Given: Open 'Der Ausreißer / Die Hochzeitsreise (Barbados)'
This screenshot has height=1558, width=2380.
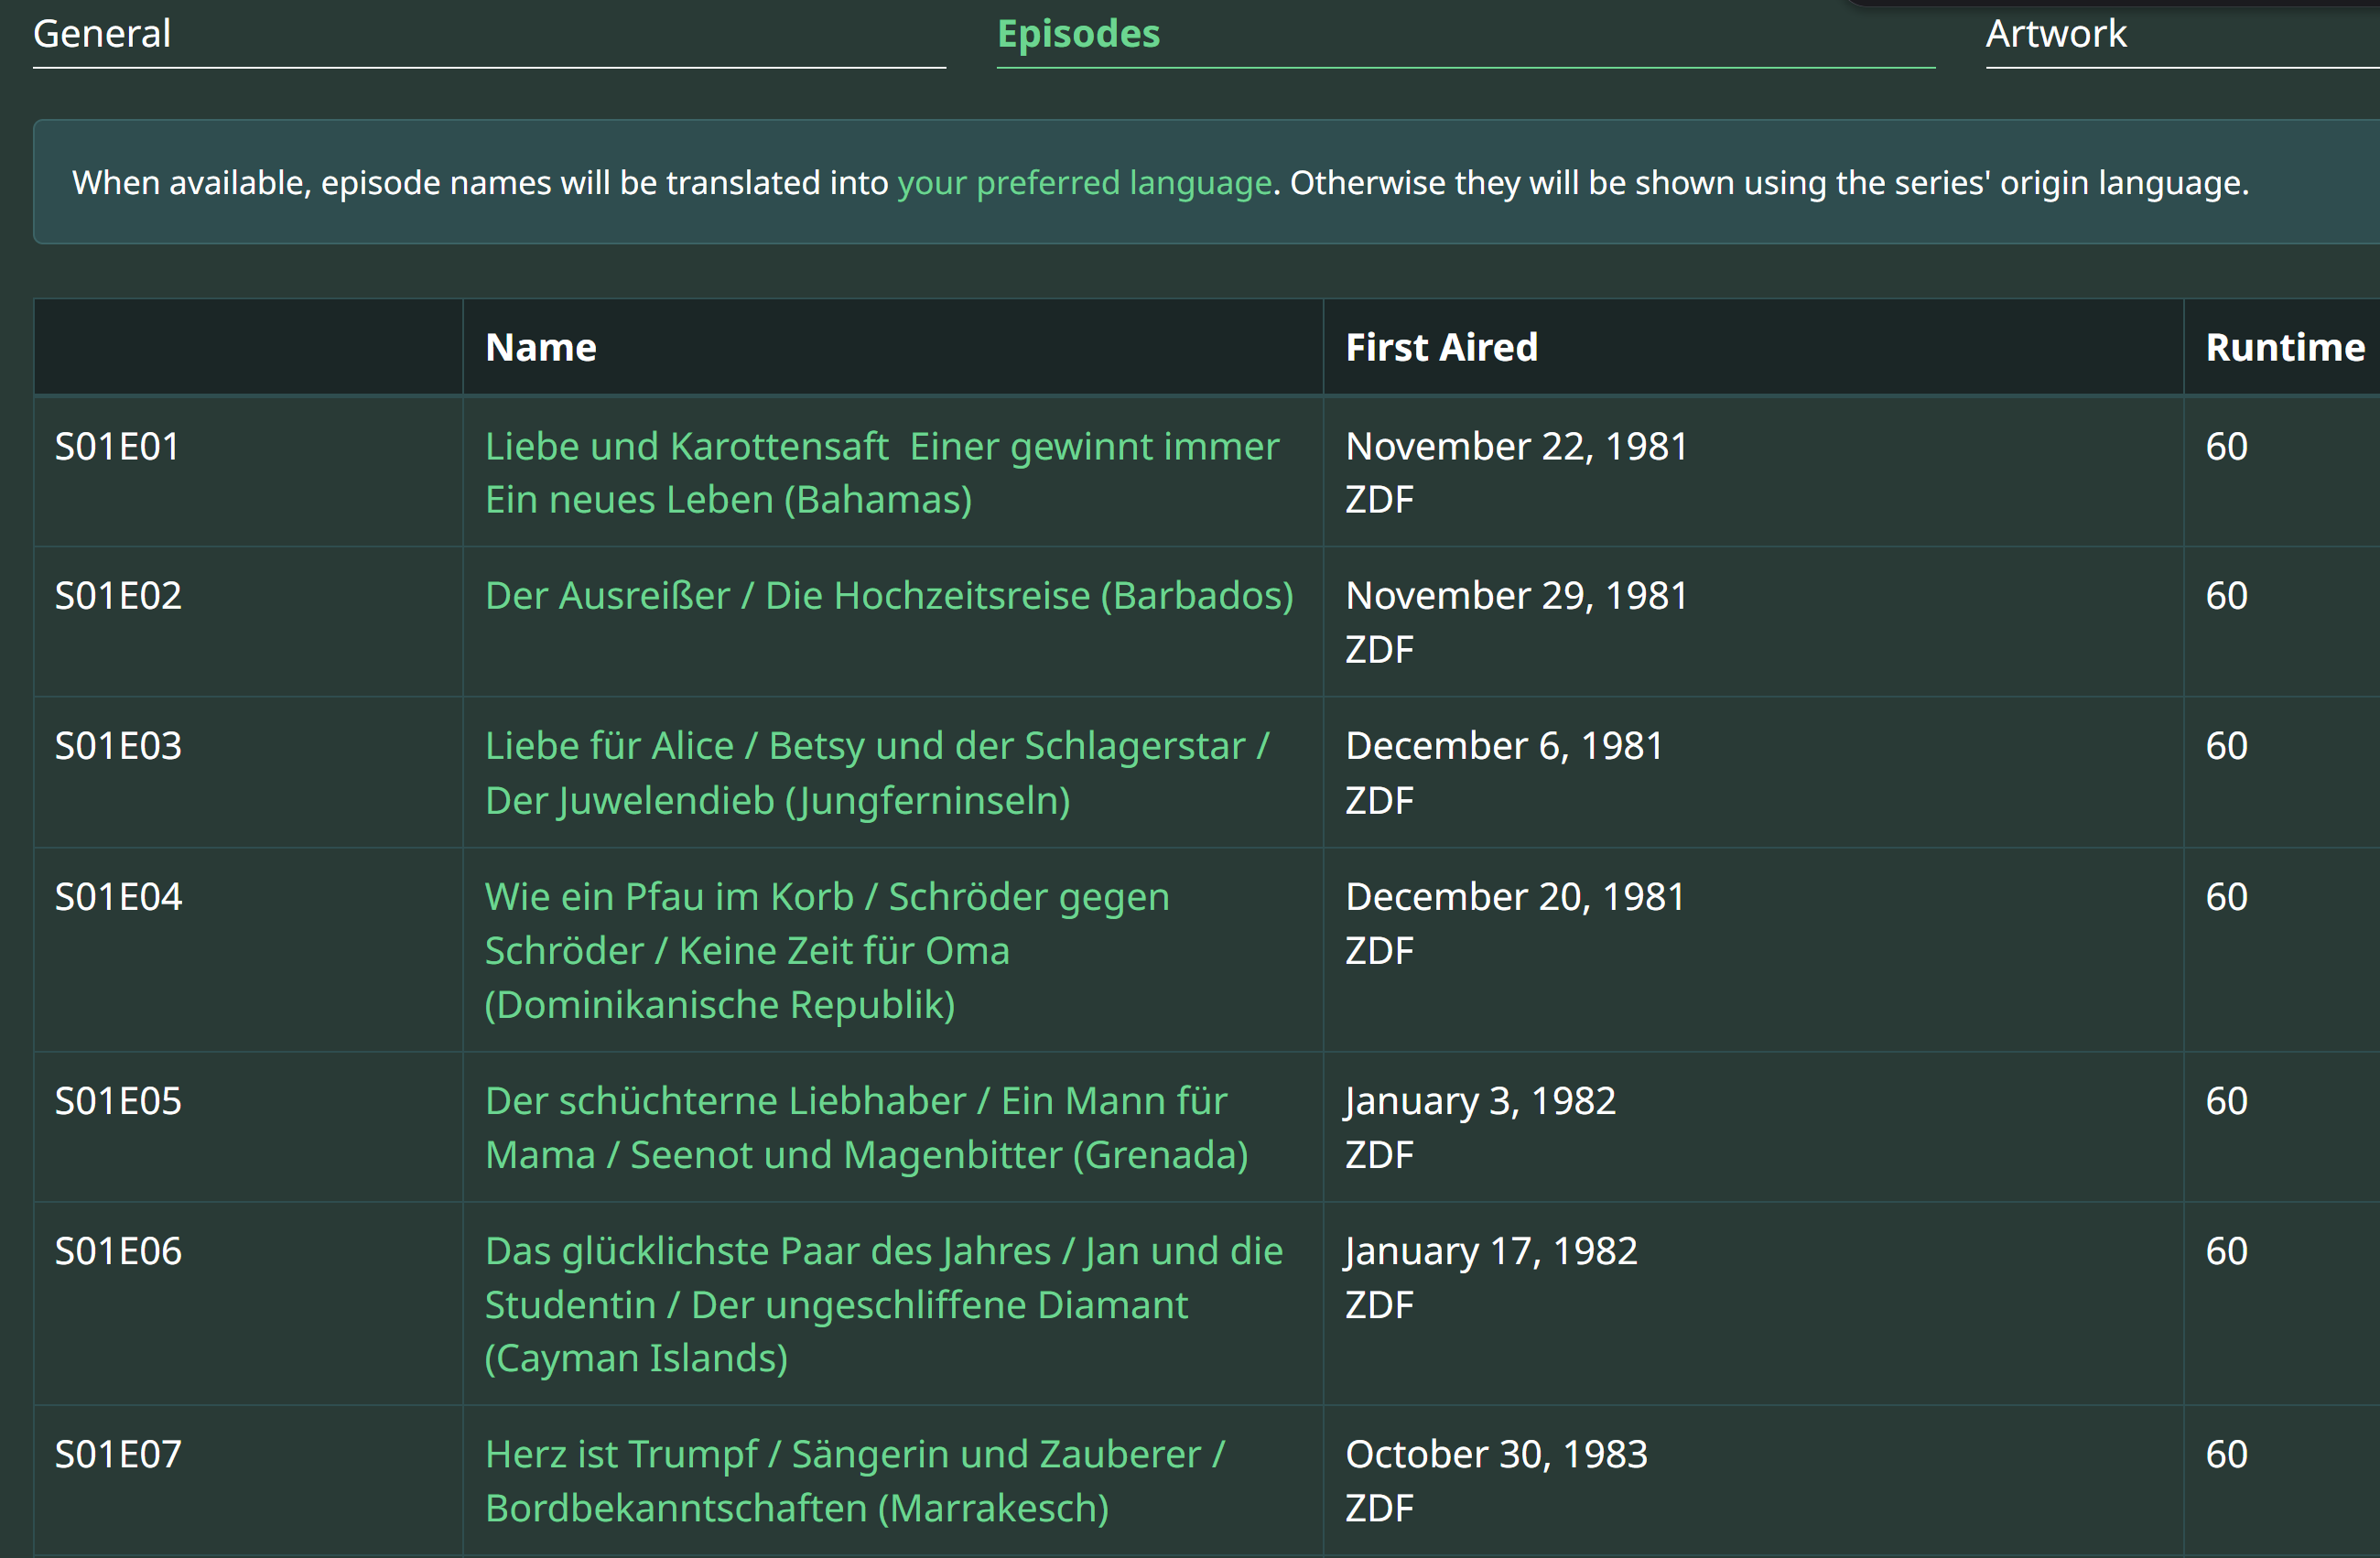Looking at the screenshot, I should (x=889, y=596).
